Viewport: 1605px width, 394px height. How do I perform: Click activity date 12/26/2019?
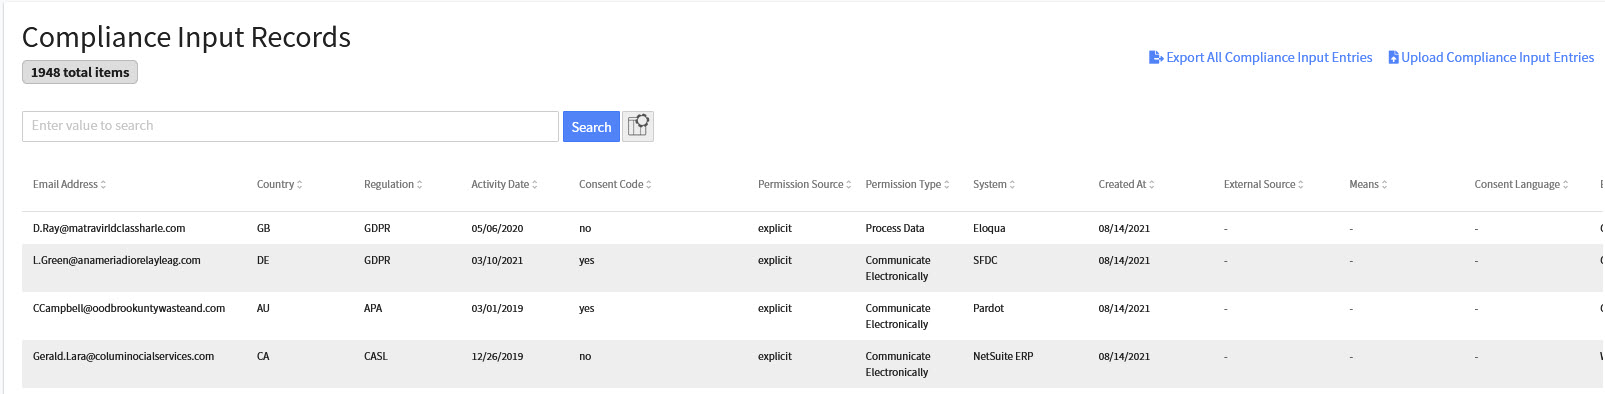point(498,357)
